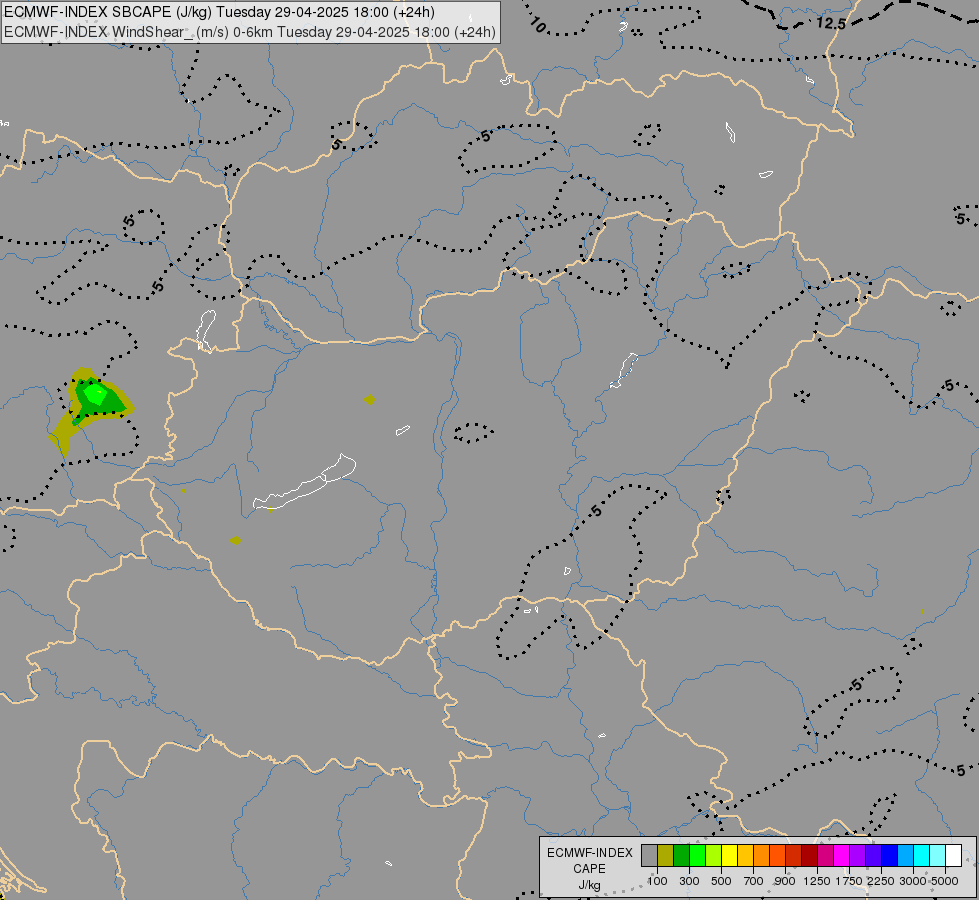This screenshot has height=900, width=979.
Task: Click the 300 legend label
Action: 689,881
